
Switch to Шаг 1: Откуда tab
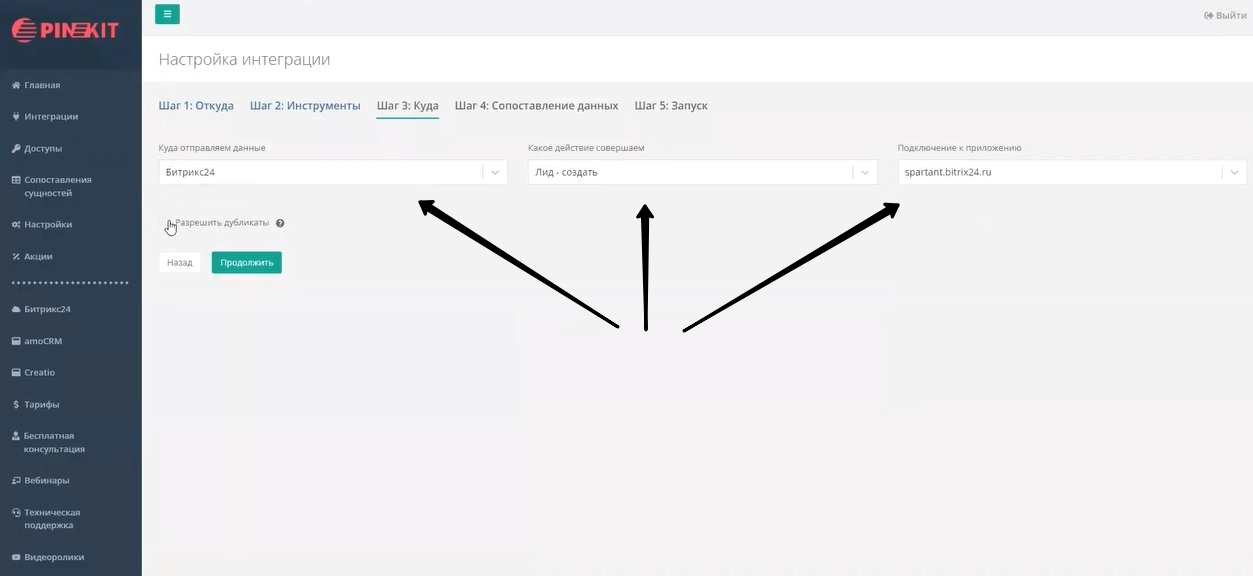[196, 106]
